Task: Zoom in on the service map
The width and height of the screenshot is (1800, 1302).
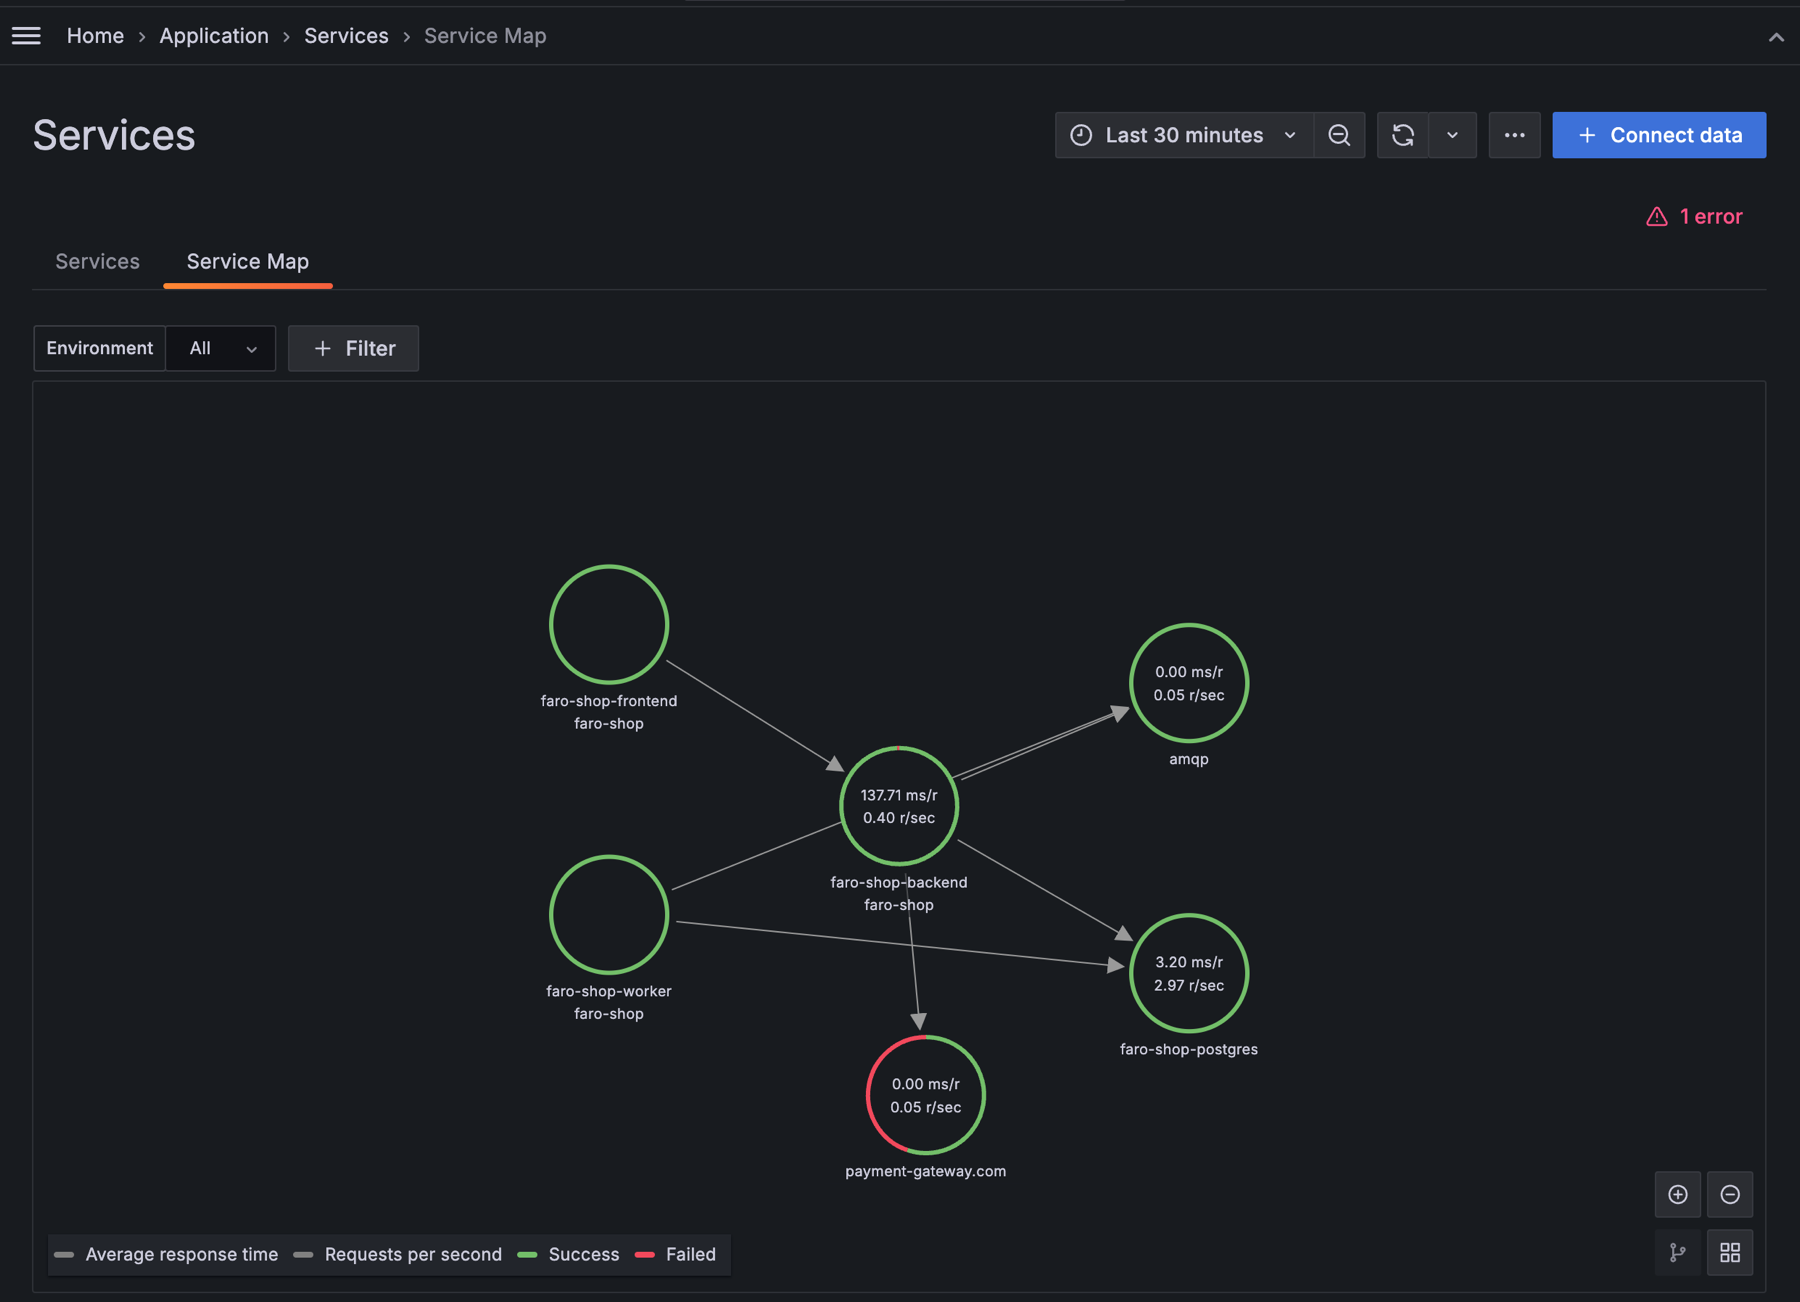Action: point(1678,1194)
